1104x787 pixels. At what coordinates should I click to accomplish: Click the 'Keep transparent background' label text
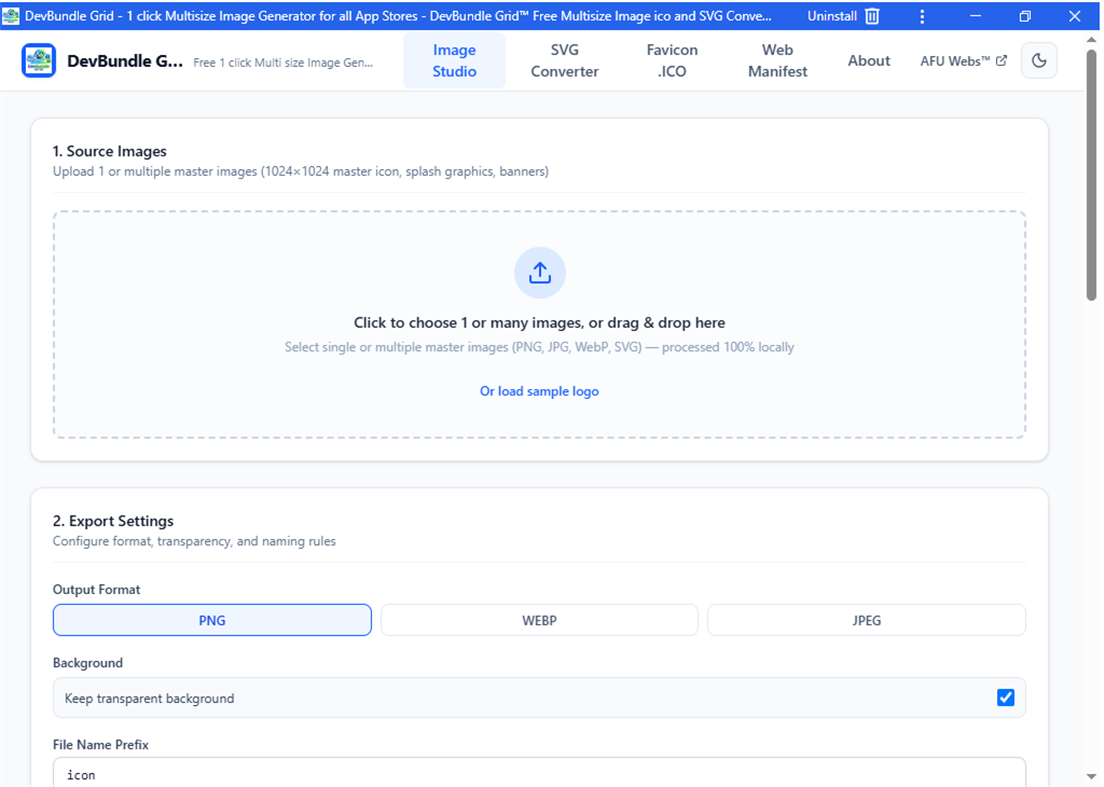click(x=149, y=698)
